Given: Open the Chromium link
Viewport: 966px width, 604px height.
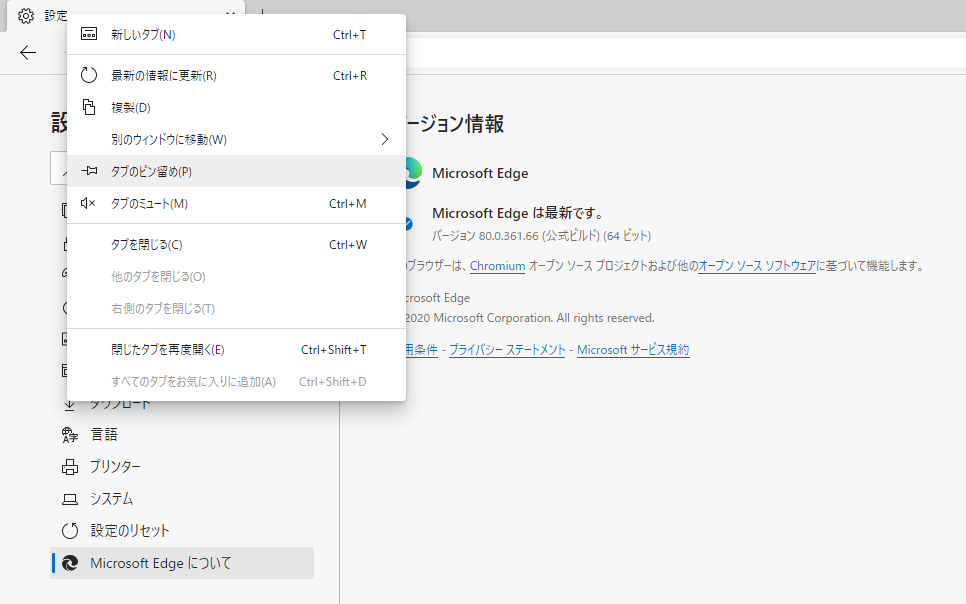Looking at the screenshot, I should point(497,266).
